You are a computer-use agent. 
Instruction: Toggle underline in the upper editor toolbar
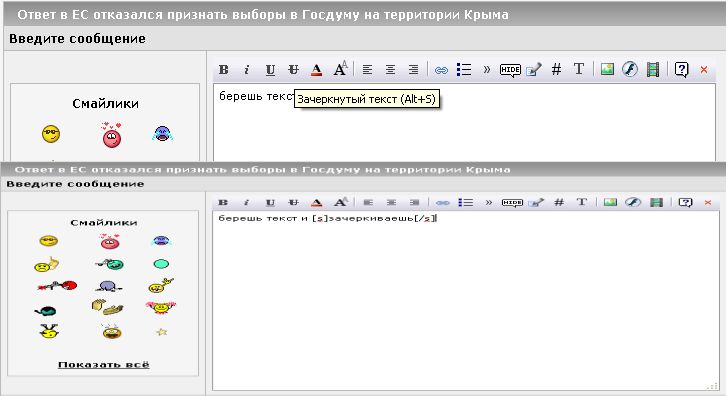(x=270, y=69)
